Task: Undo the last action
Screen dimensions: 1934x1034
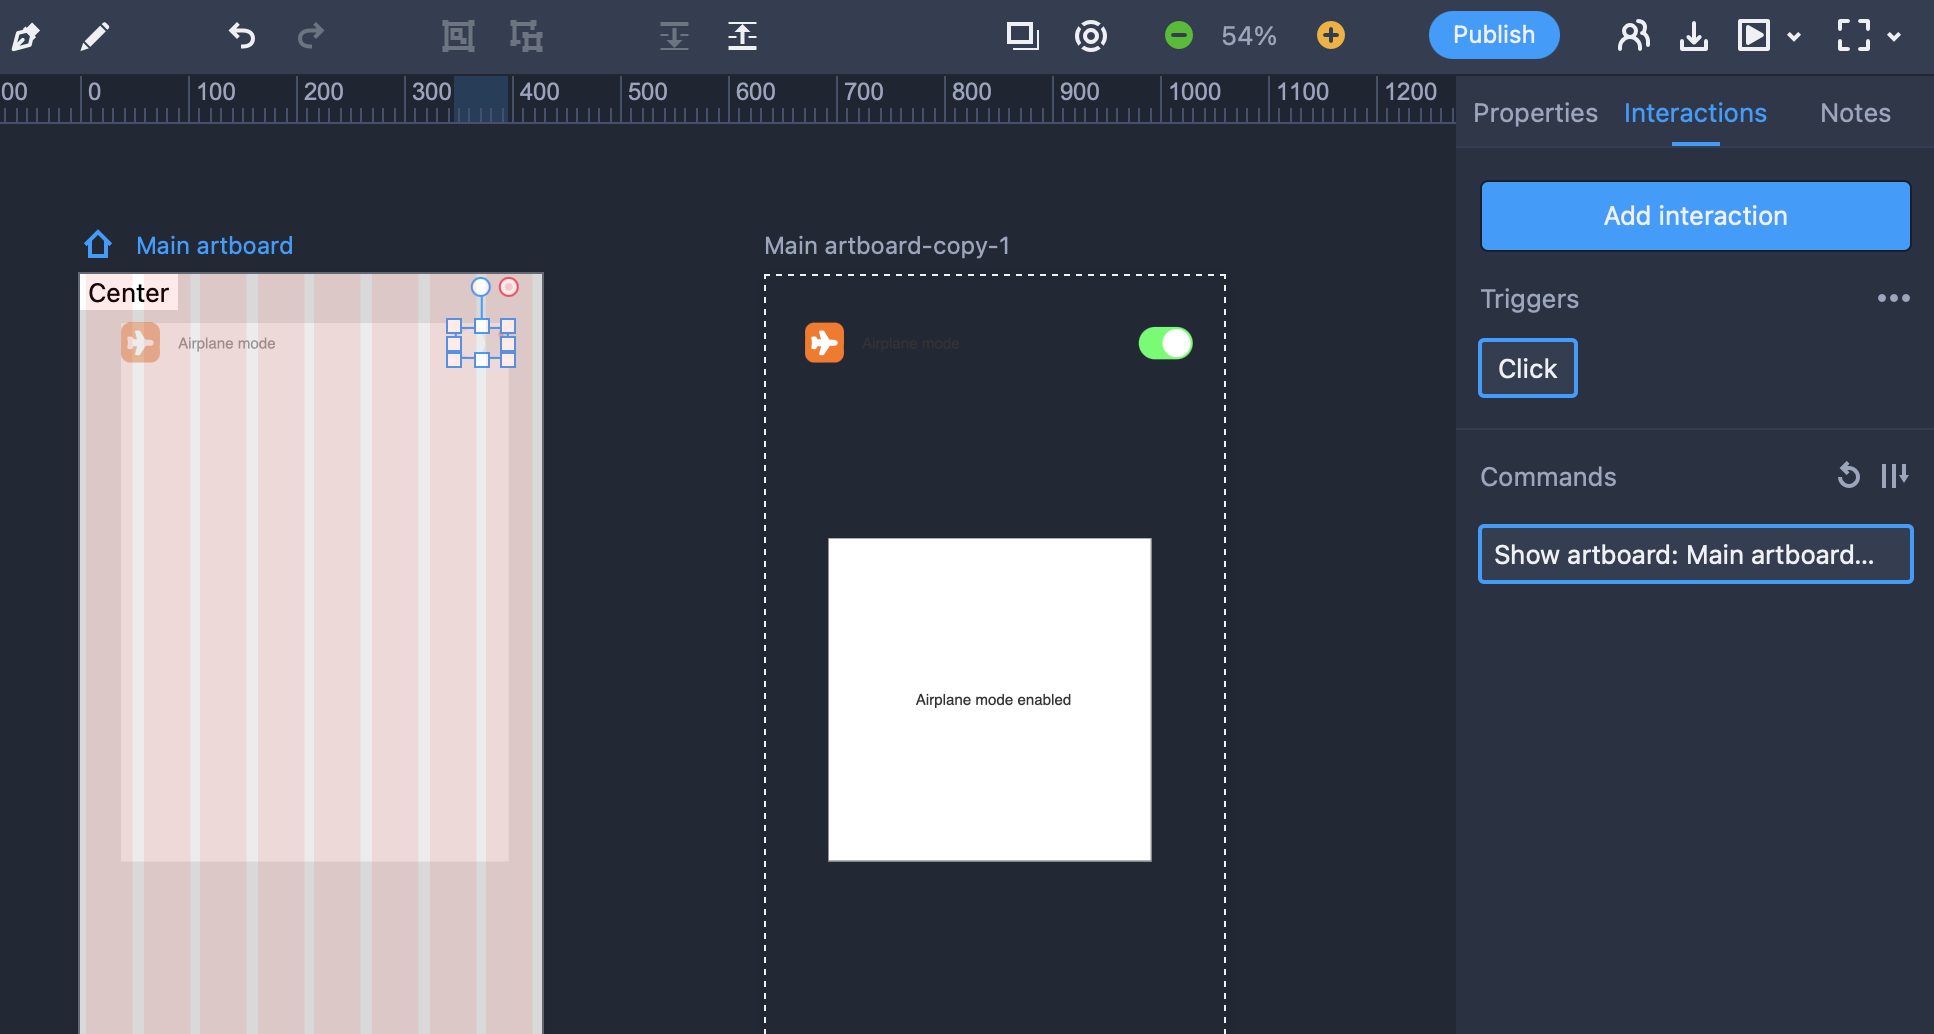Action: click(x=240, y=36)
